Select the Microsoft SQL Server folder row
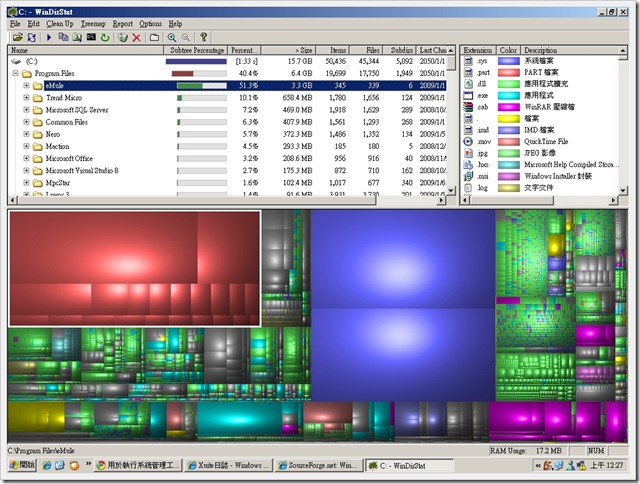The width and height of the screenshot is (640, 484). 82,110
